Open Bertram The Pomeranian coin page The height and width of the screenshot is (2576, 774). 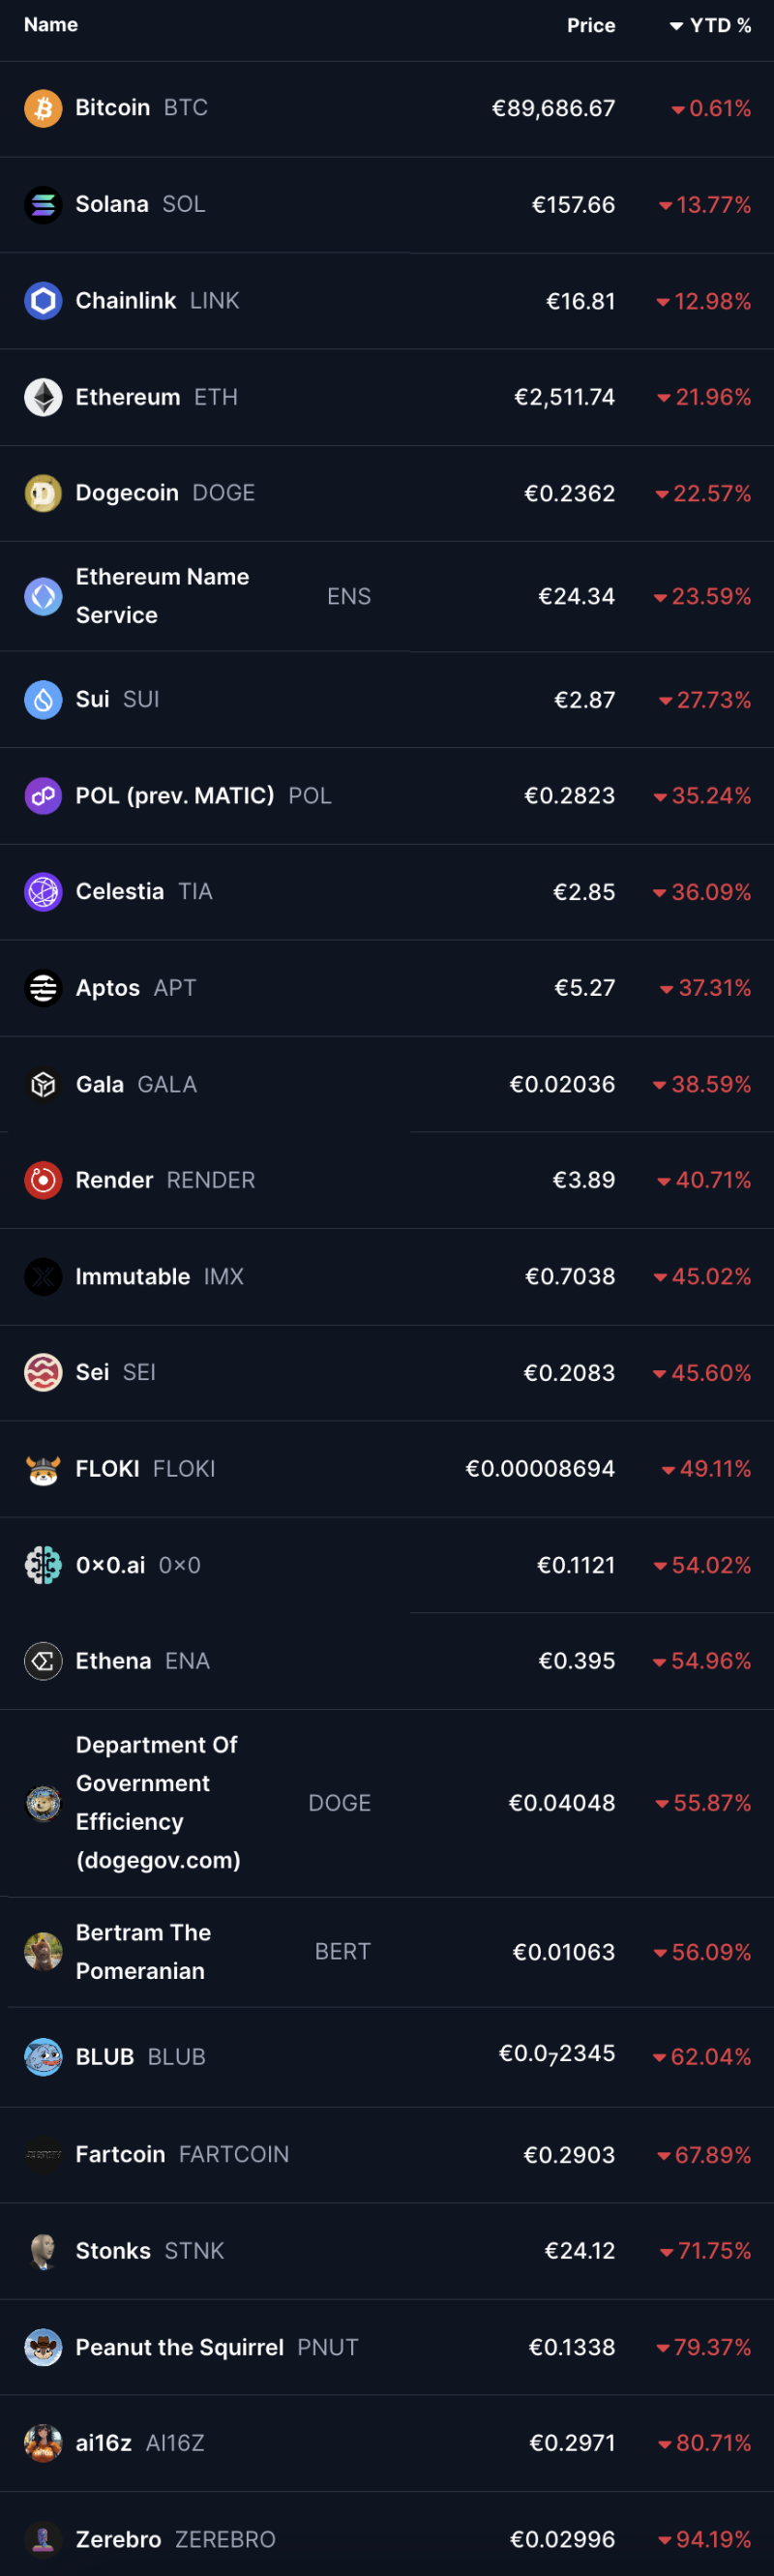point(144,1951)
